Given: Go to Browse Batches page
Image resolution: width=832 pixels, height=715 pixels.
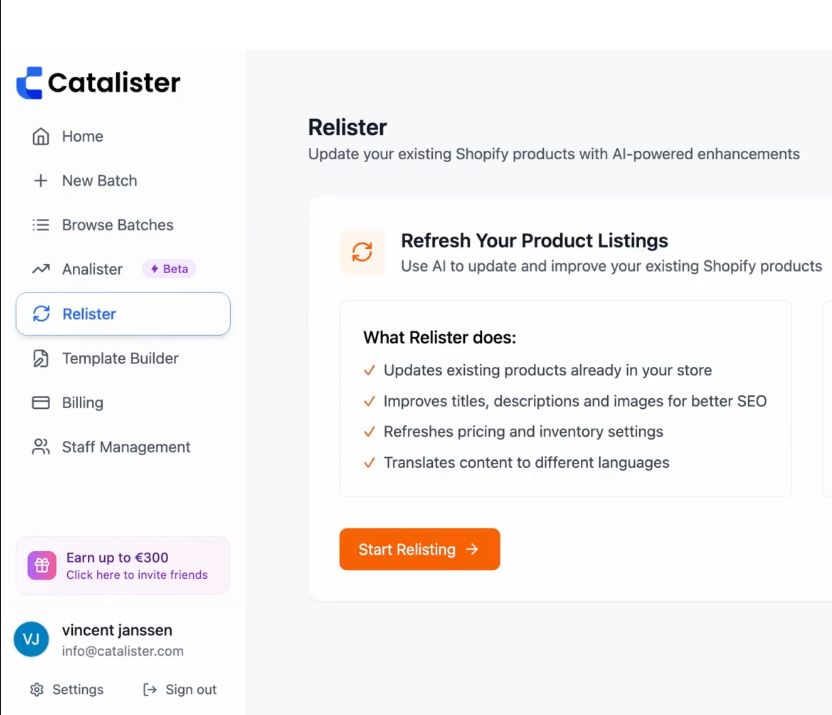Looking at the screenshot, I should pos(117,225).
